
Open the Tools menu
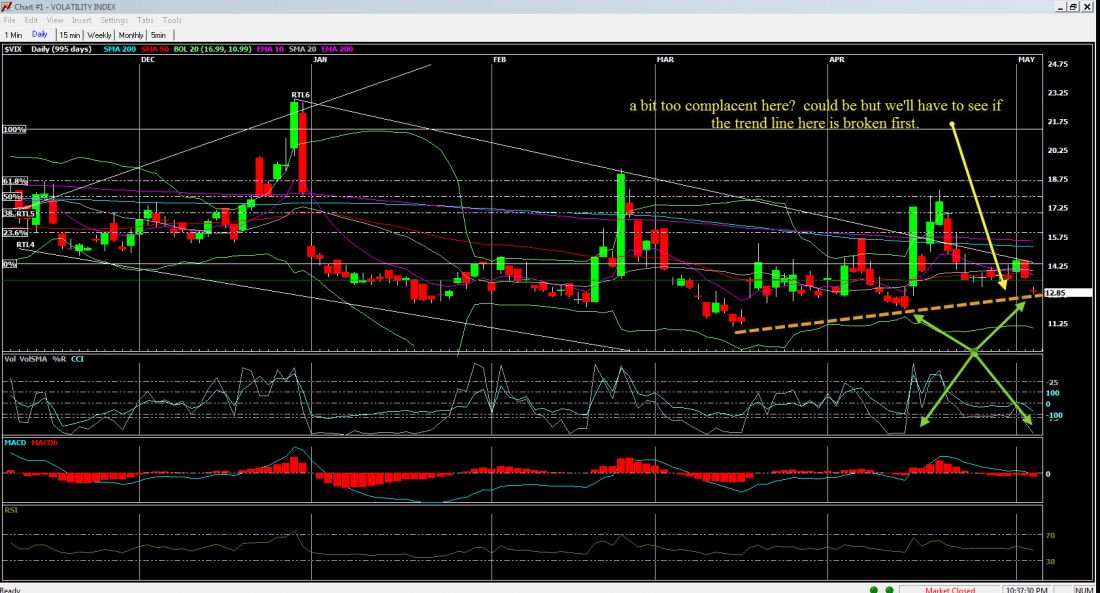coord(172,20)
